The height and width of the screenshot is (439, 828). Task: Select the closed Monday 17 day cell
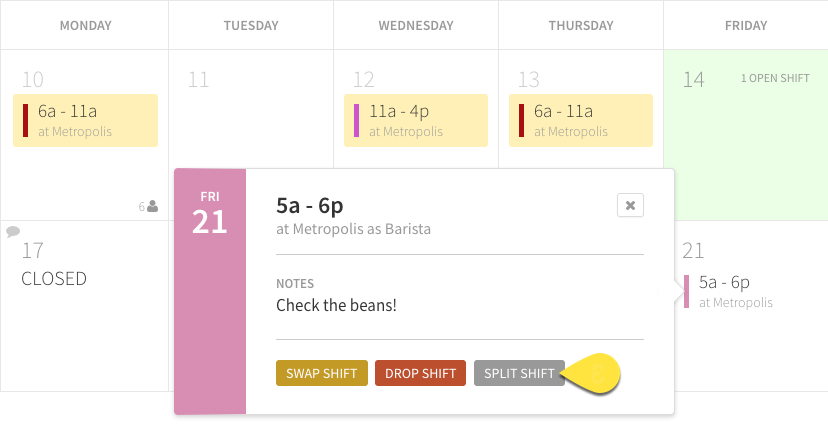point(84,306)
